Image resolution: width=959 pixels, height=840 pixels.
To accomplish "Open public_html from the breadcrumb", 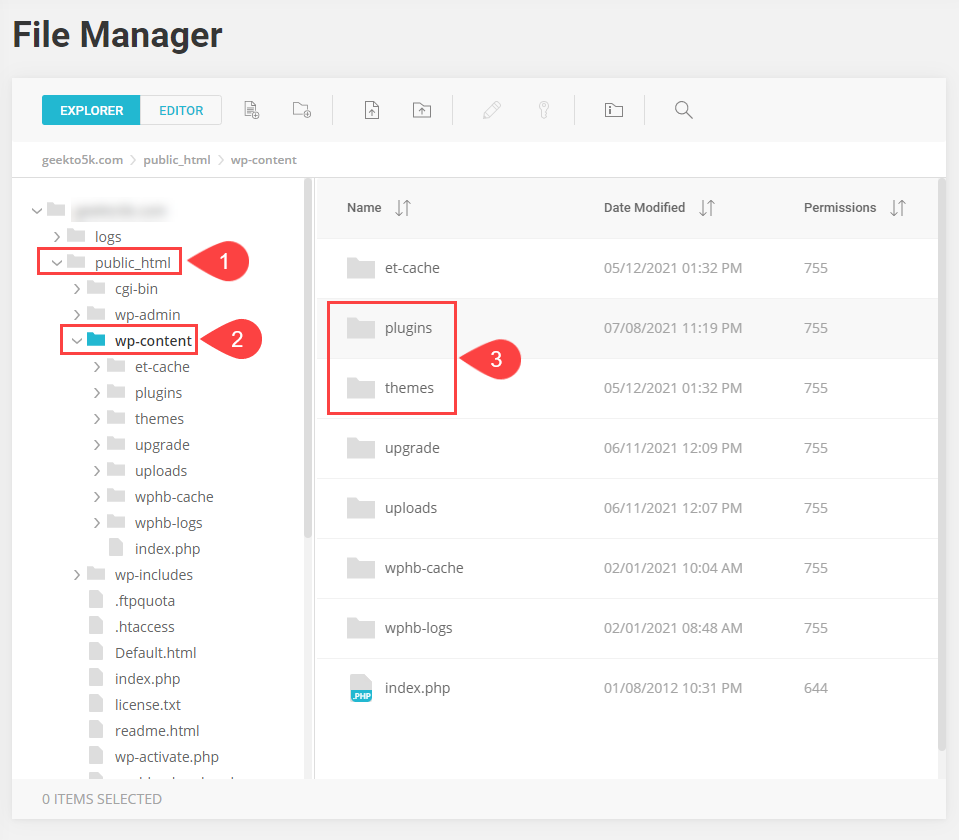I will pyautogui.click(x=176, y=159).
